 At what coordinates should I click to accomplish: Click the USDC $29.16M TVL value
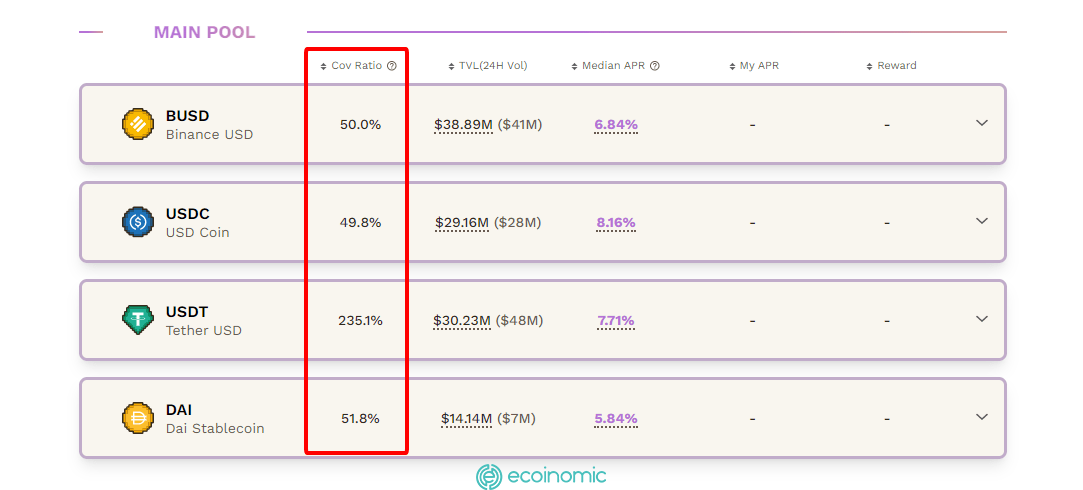point(463,223)
